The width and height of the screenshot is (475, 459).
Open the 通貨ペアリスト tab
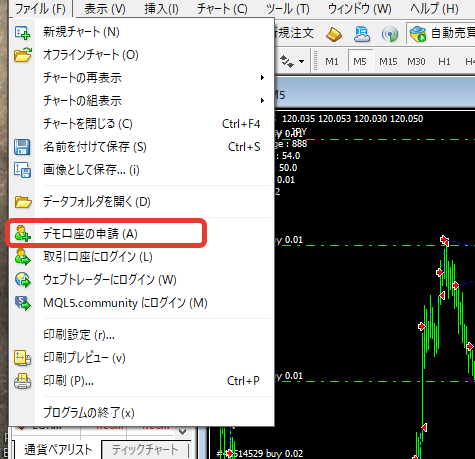tap(58, 450)
